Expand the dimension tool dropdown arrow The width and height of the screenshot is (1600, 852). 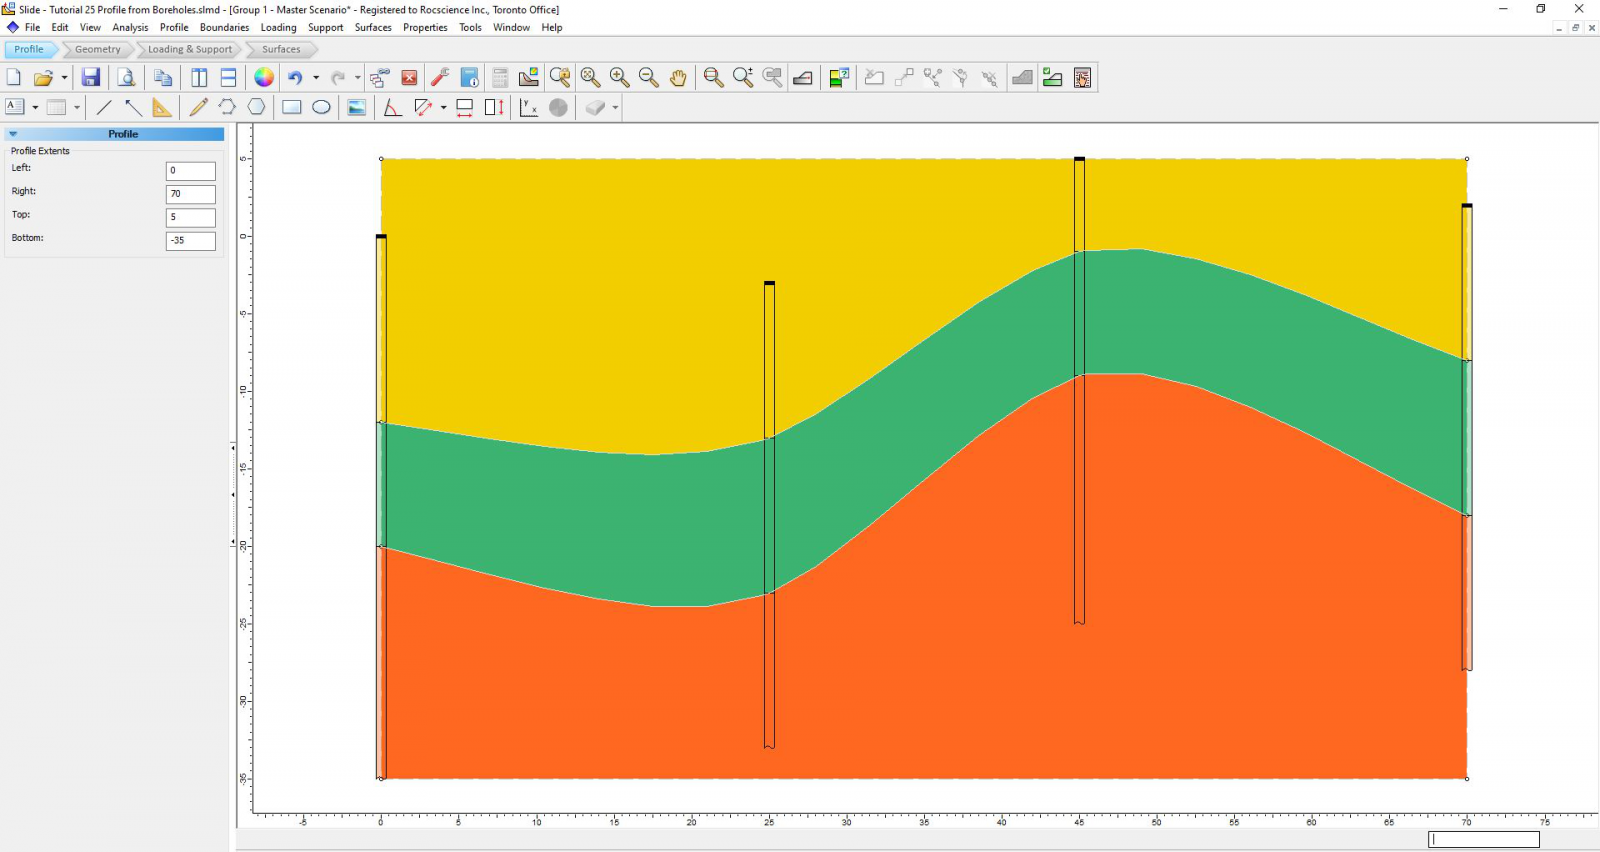[443, 107]
